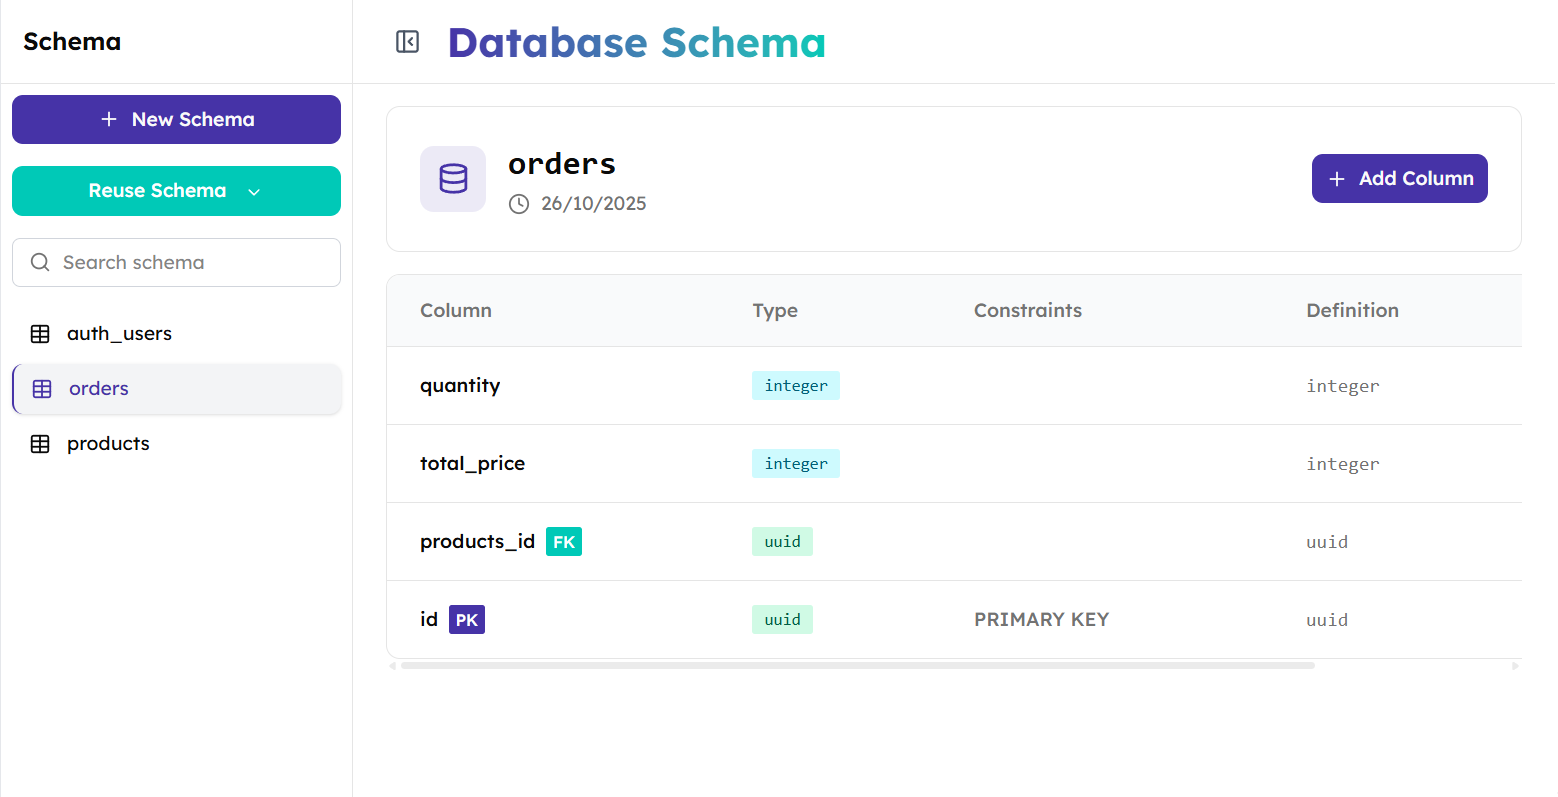Screen dimensions: 1558x797
Task: Click the orders table title
Action: tap(562, 164)
